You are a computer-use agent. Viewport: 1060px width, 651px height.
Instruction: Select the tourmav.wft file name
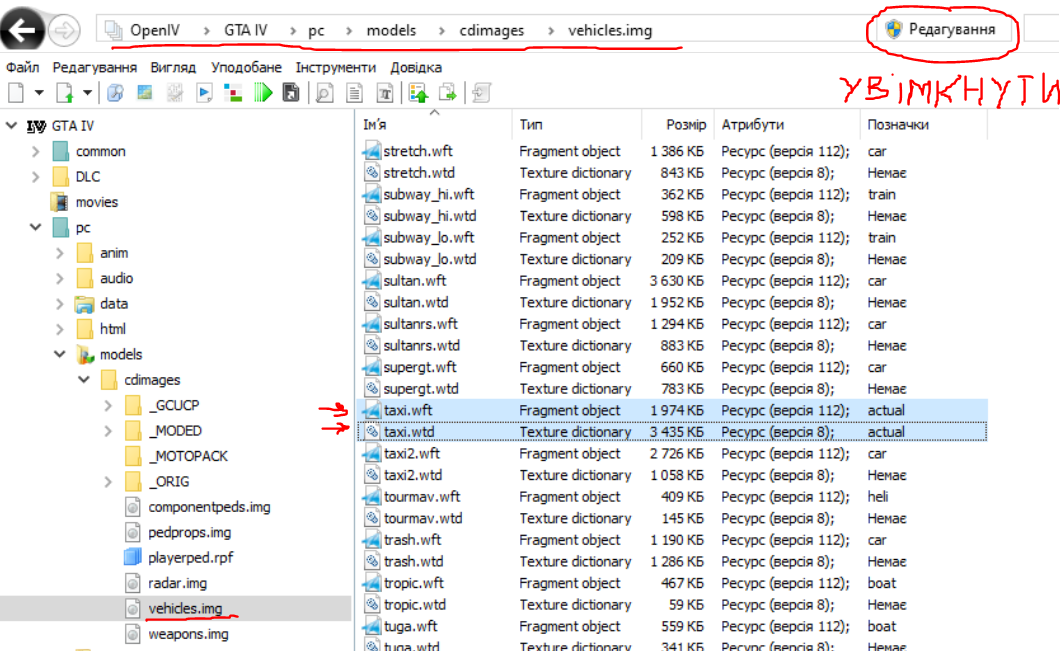point(422,497)
